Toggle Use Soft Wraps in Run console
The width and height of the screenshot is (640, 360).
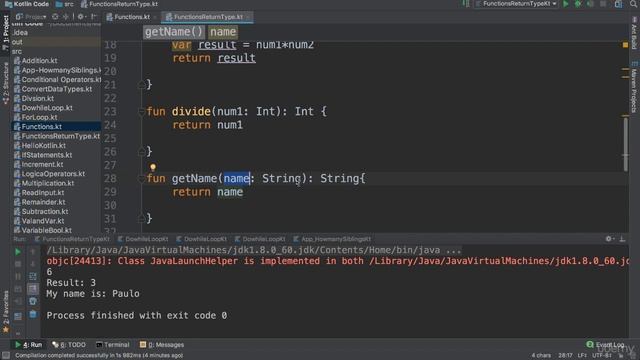click(x=33, y=277)
